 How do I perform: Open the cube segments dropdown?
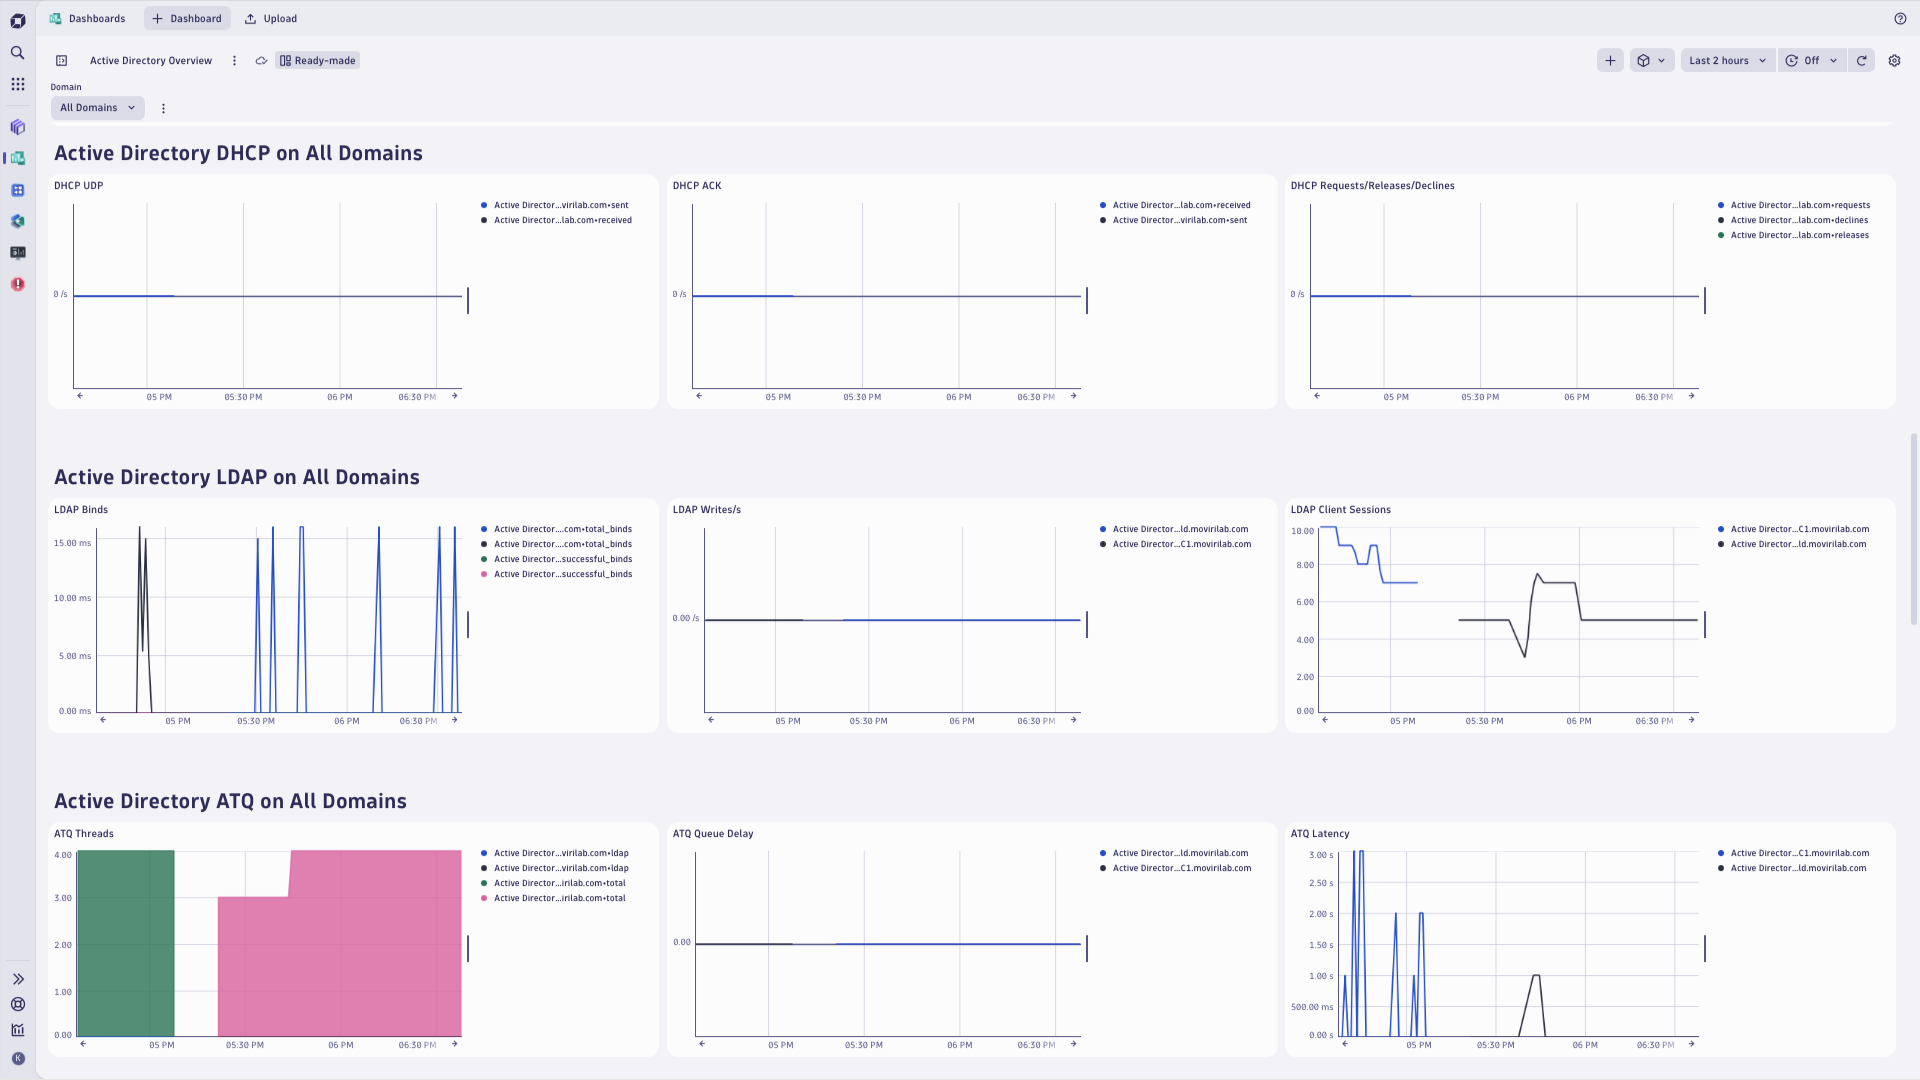pos(1651,61)
